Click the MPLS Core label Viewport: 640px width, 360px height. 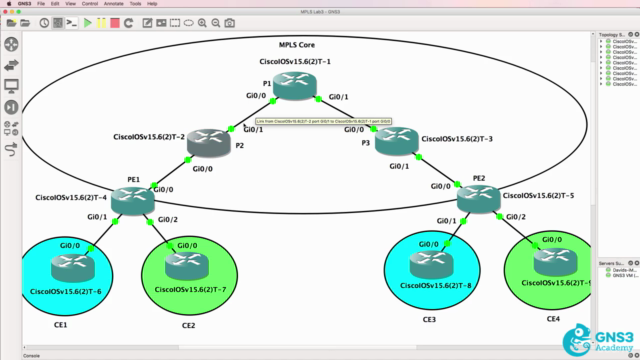coord(297,45)
